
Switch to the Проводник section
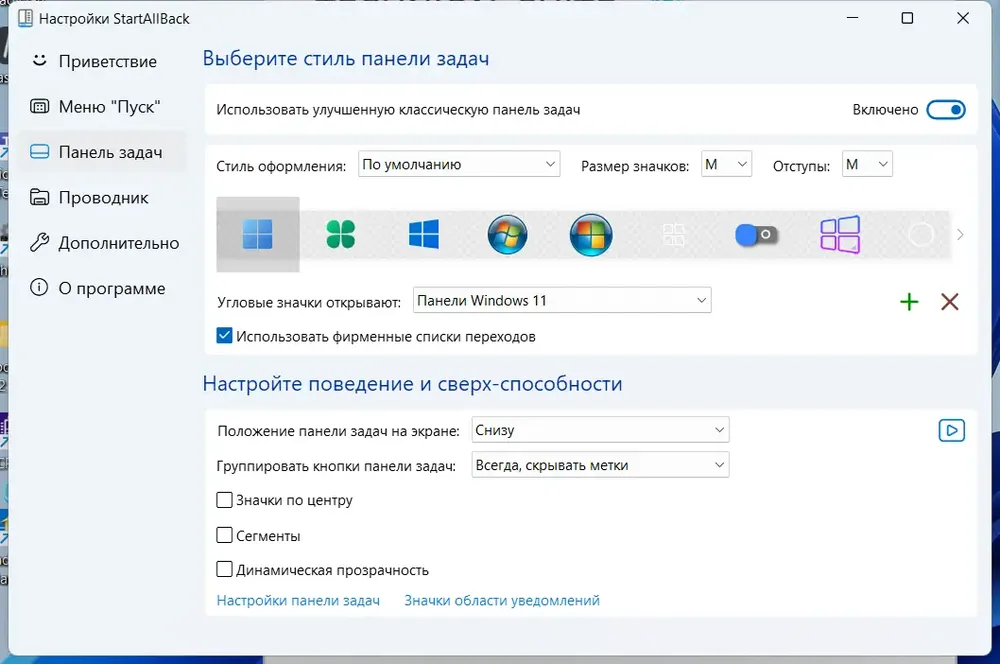(x=102, y=198)
